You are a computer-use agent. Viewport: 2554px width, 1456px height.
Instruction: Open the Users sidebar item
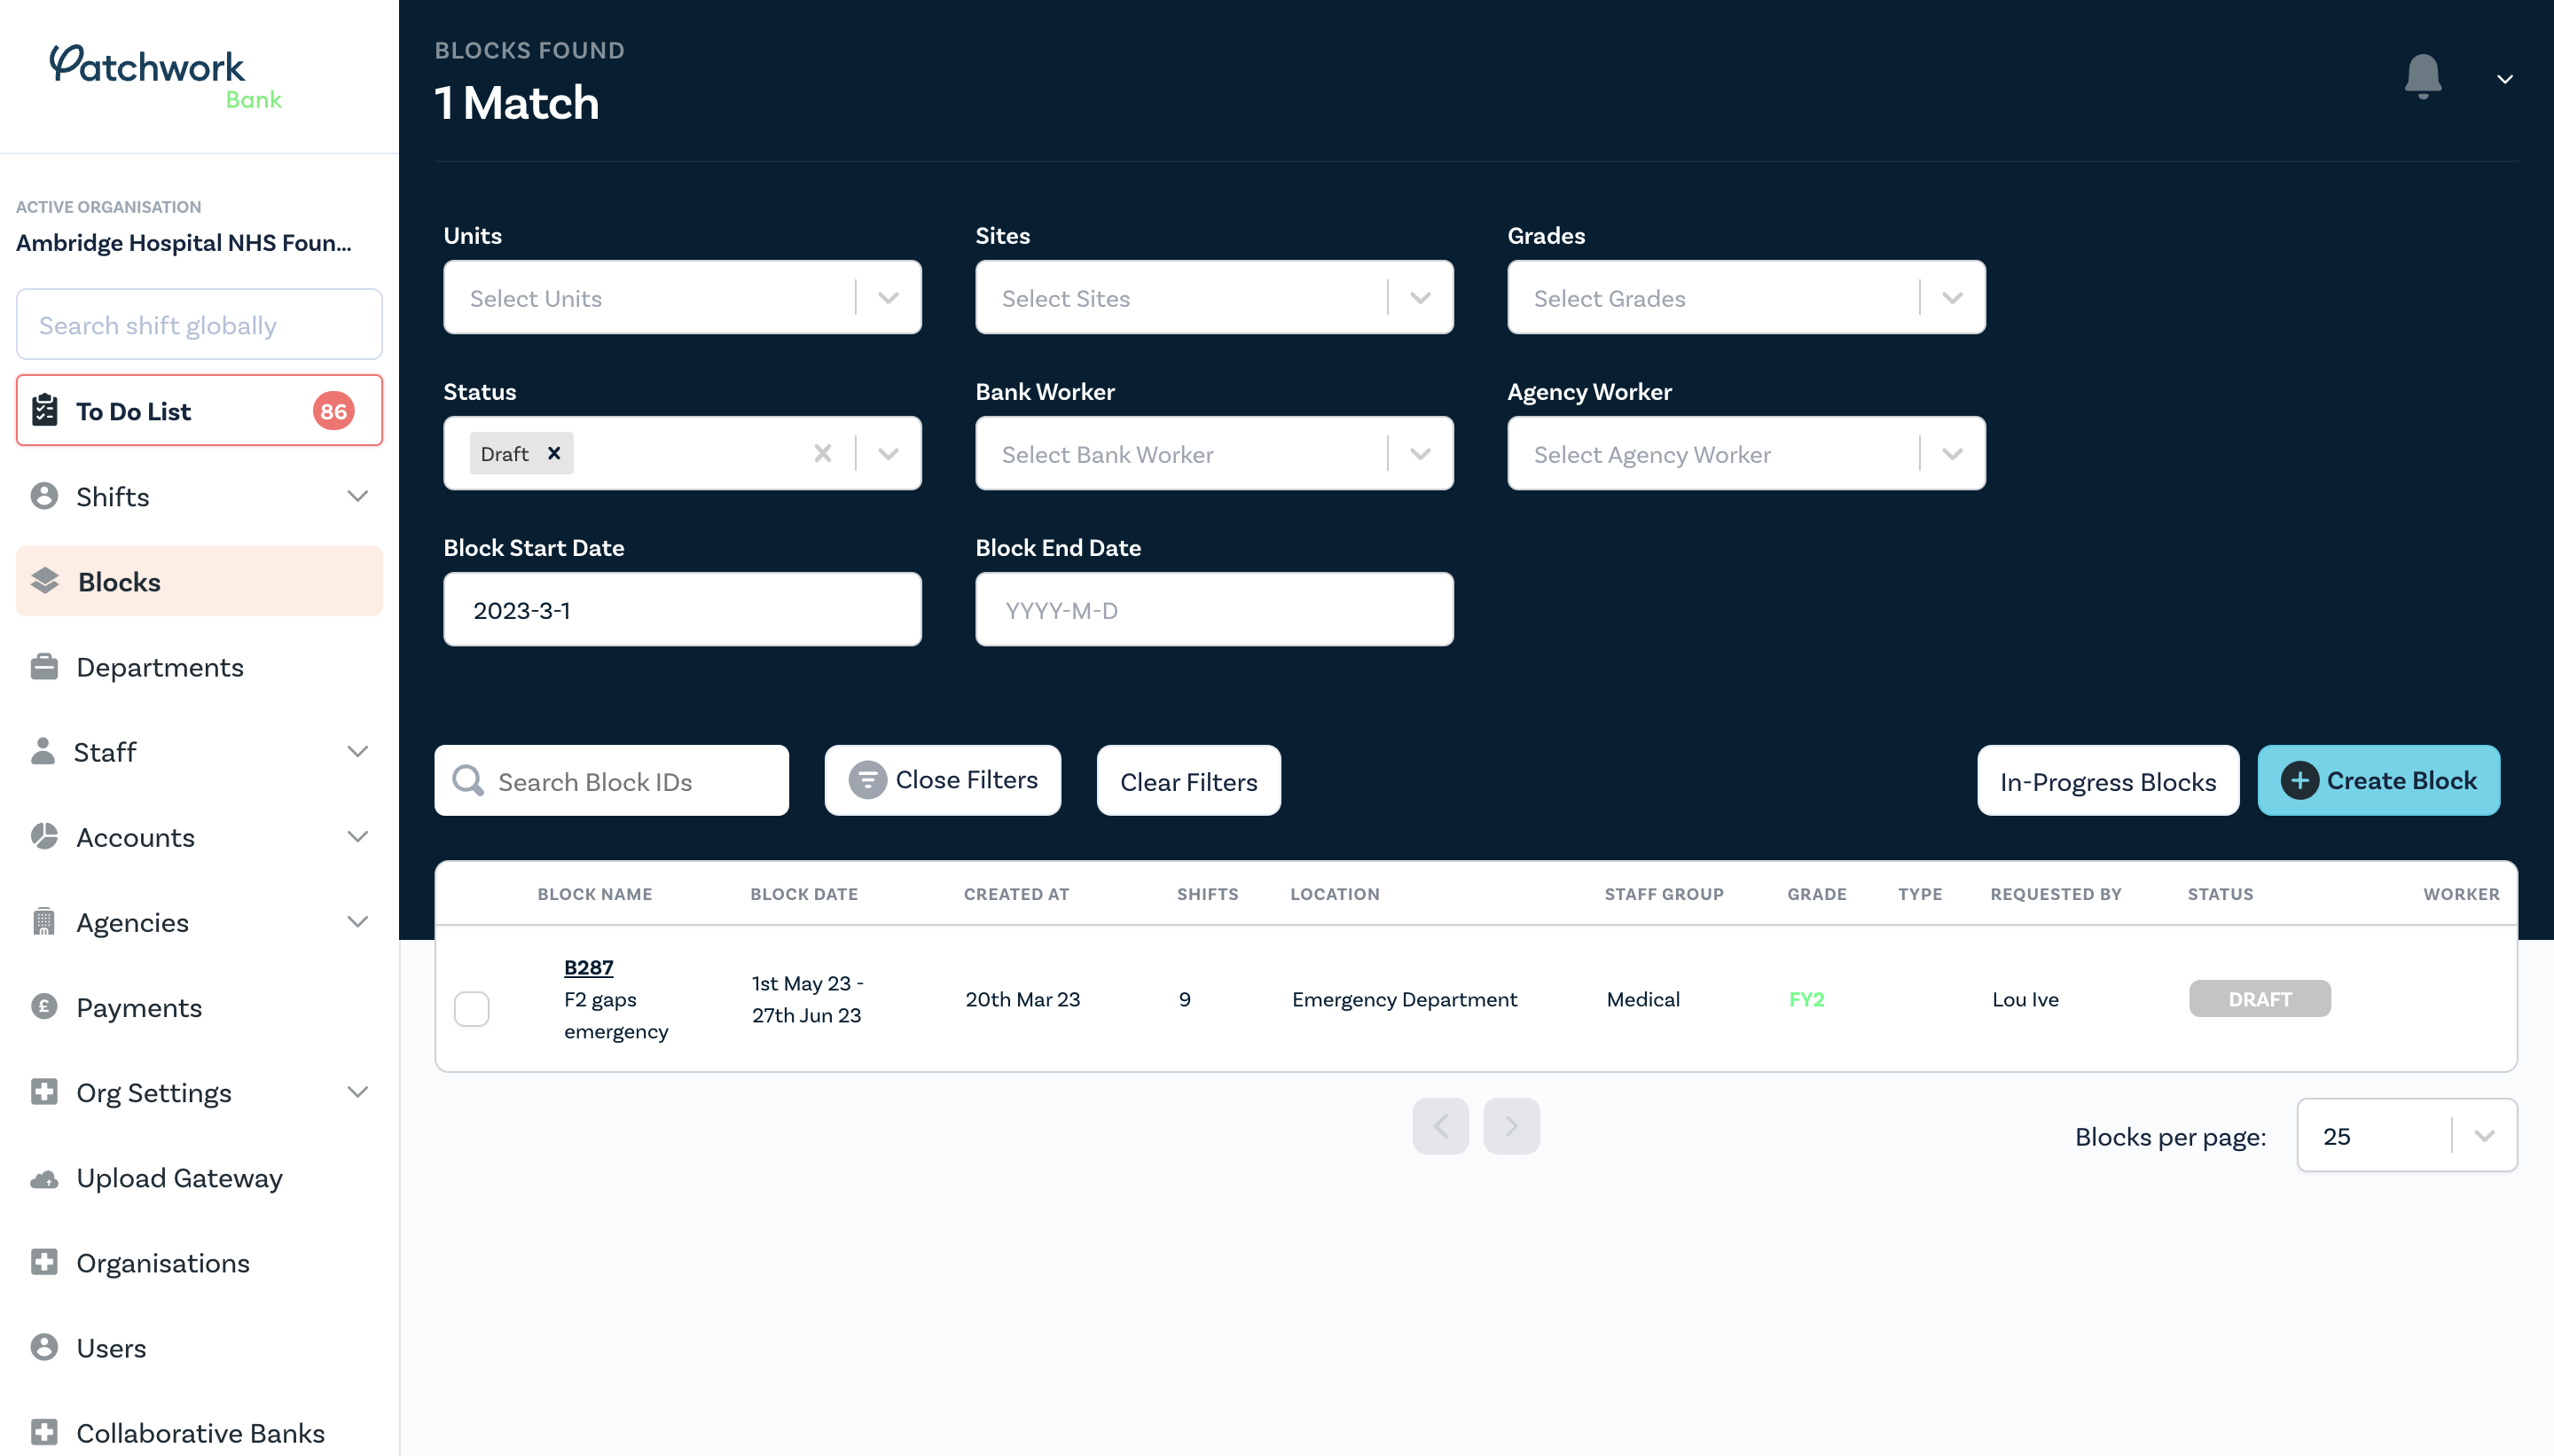click(x=111, y=1347)
